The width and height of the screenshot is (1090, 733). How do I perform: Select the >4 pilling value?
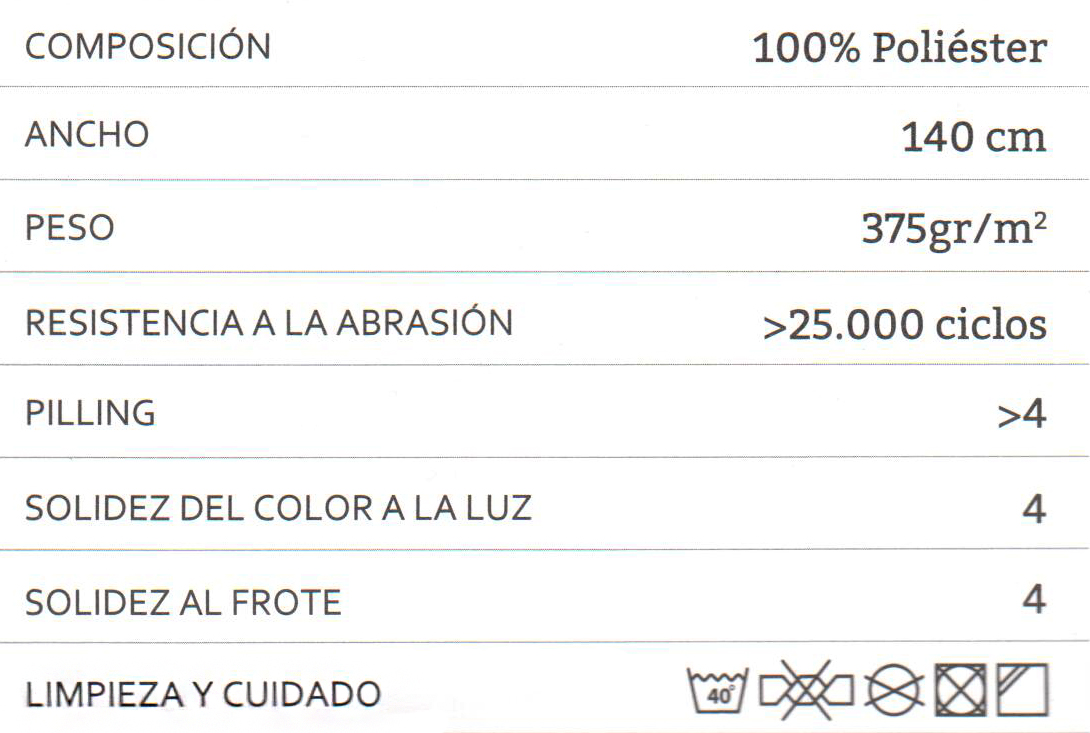(x=1021, y=415)
